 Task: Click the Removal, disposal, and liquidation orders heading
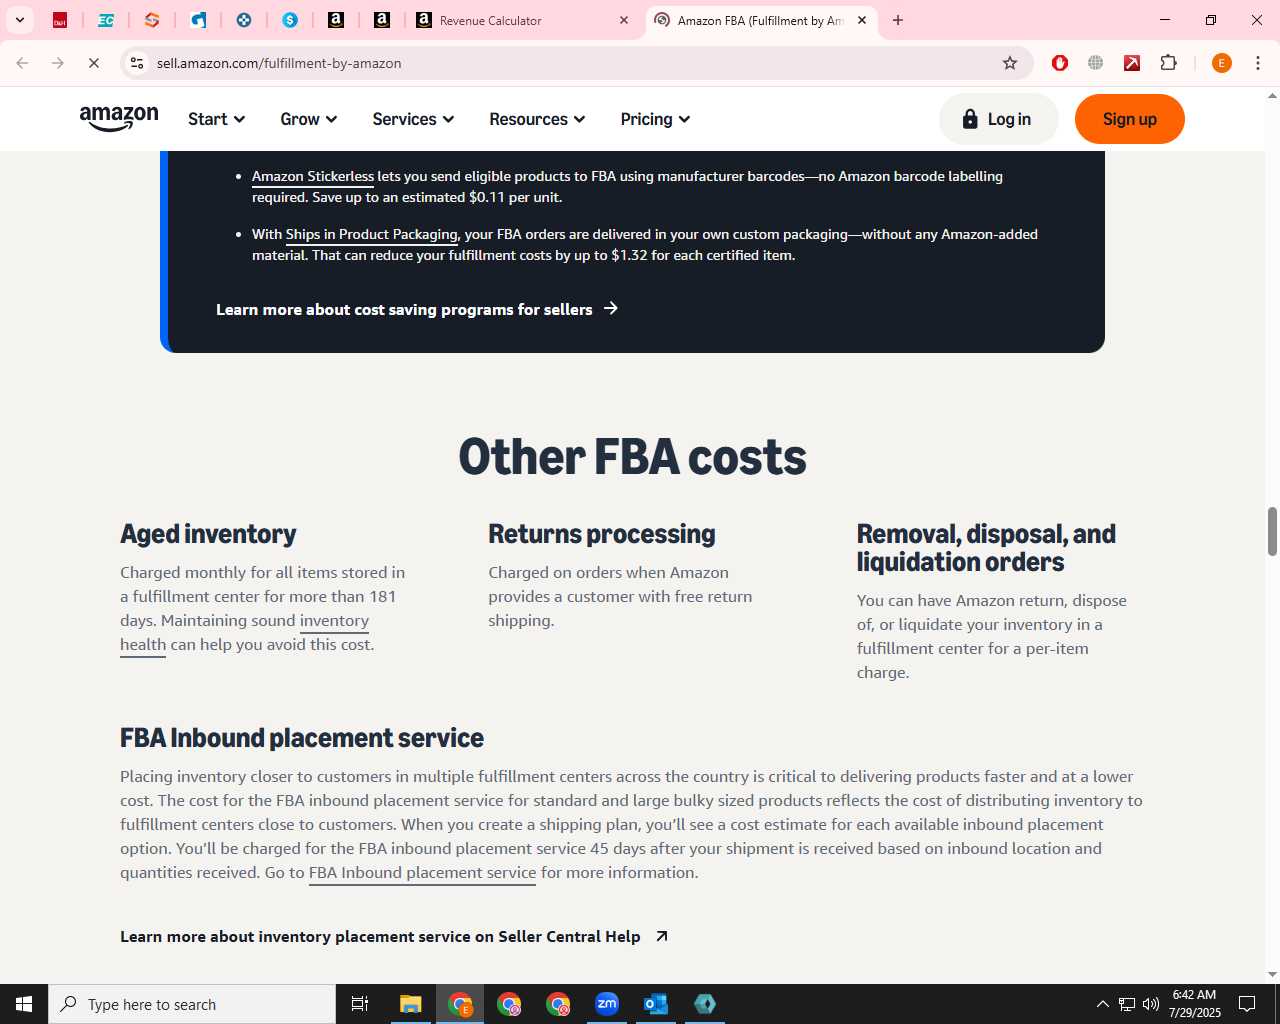(x=986, y=548)
